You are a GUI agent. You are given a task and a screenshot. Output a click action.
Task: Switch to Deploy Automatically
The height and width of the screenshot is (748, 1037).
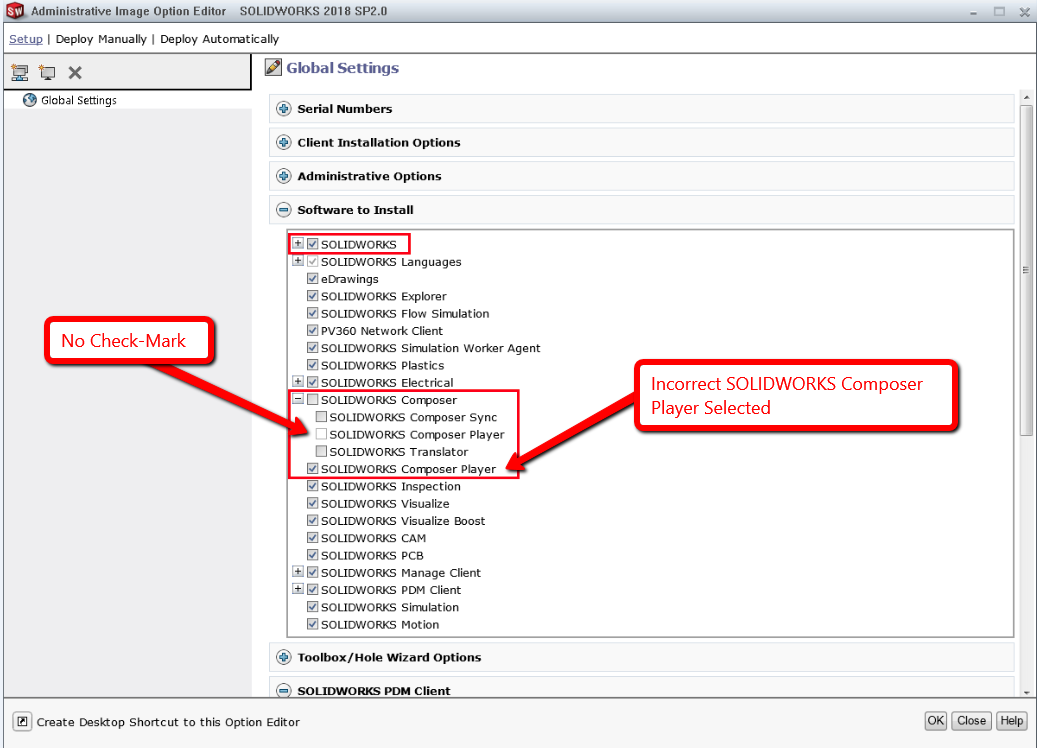coord(220,39)
